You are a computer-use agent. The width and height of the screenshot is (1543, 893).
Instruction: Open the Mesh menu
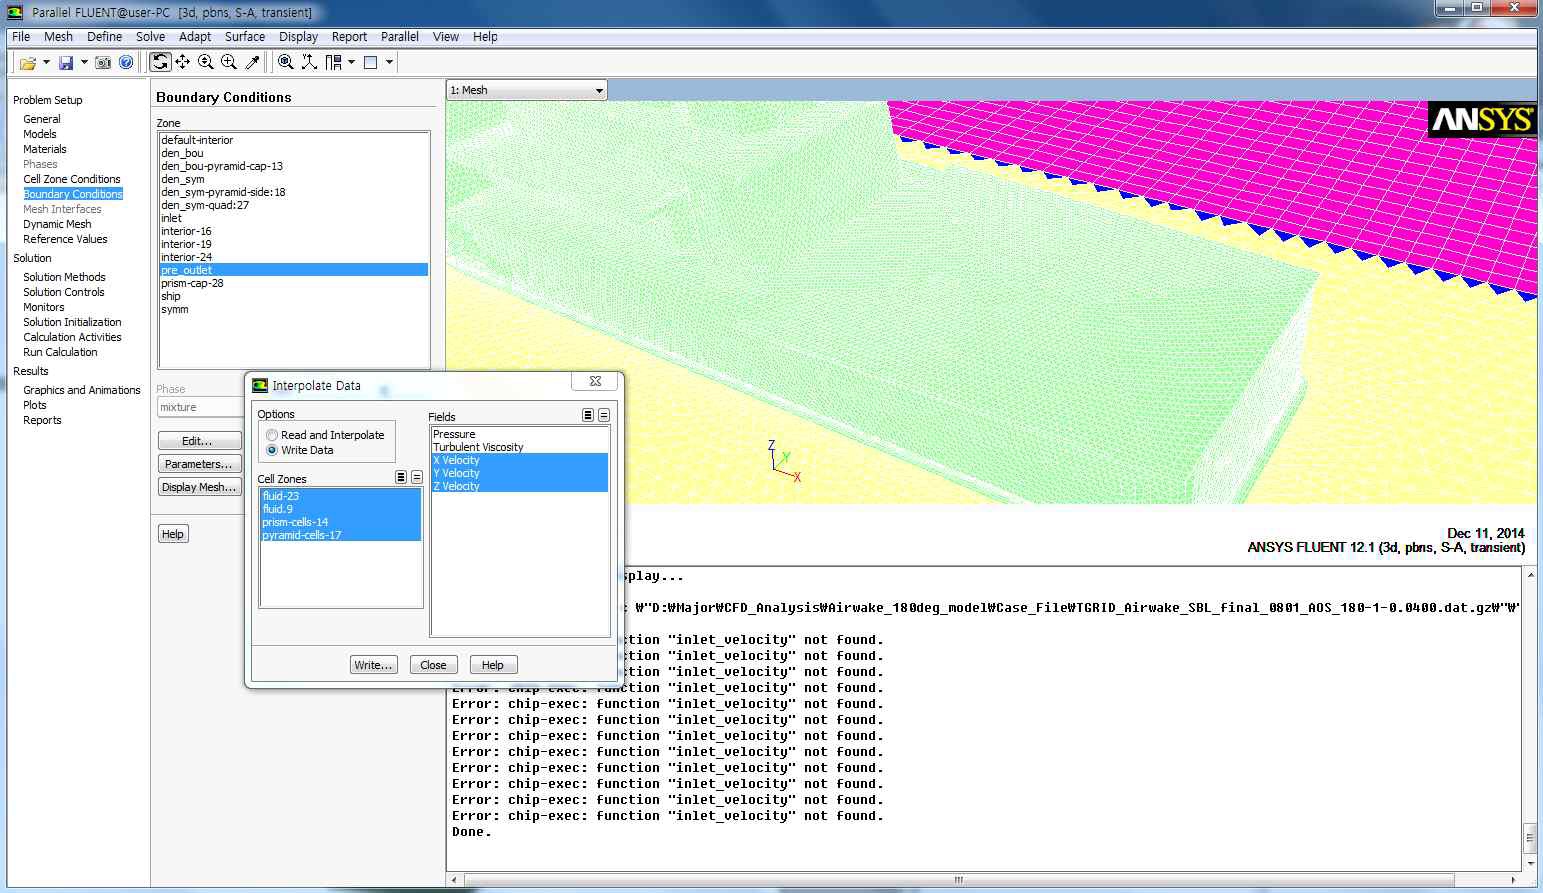58,36
